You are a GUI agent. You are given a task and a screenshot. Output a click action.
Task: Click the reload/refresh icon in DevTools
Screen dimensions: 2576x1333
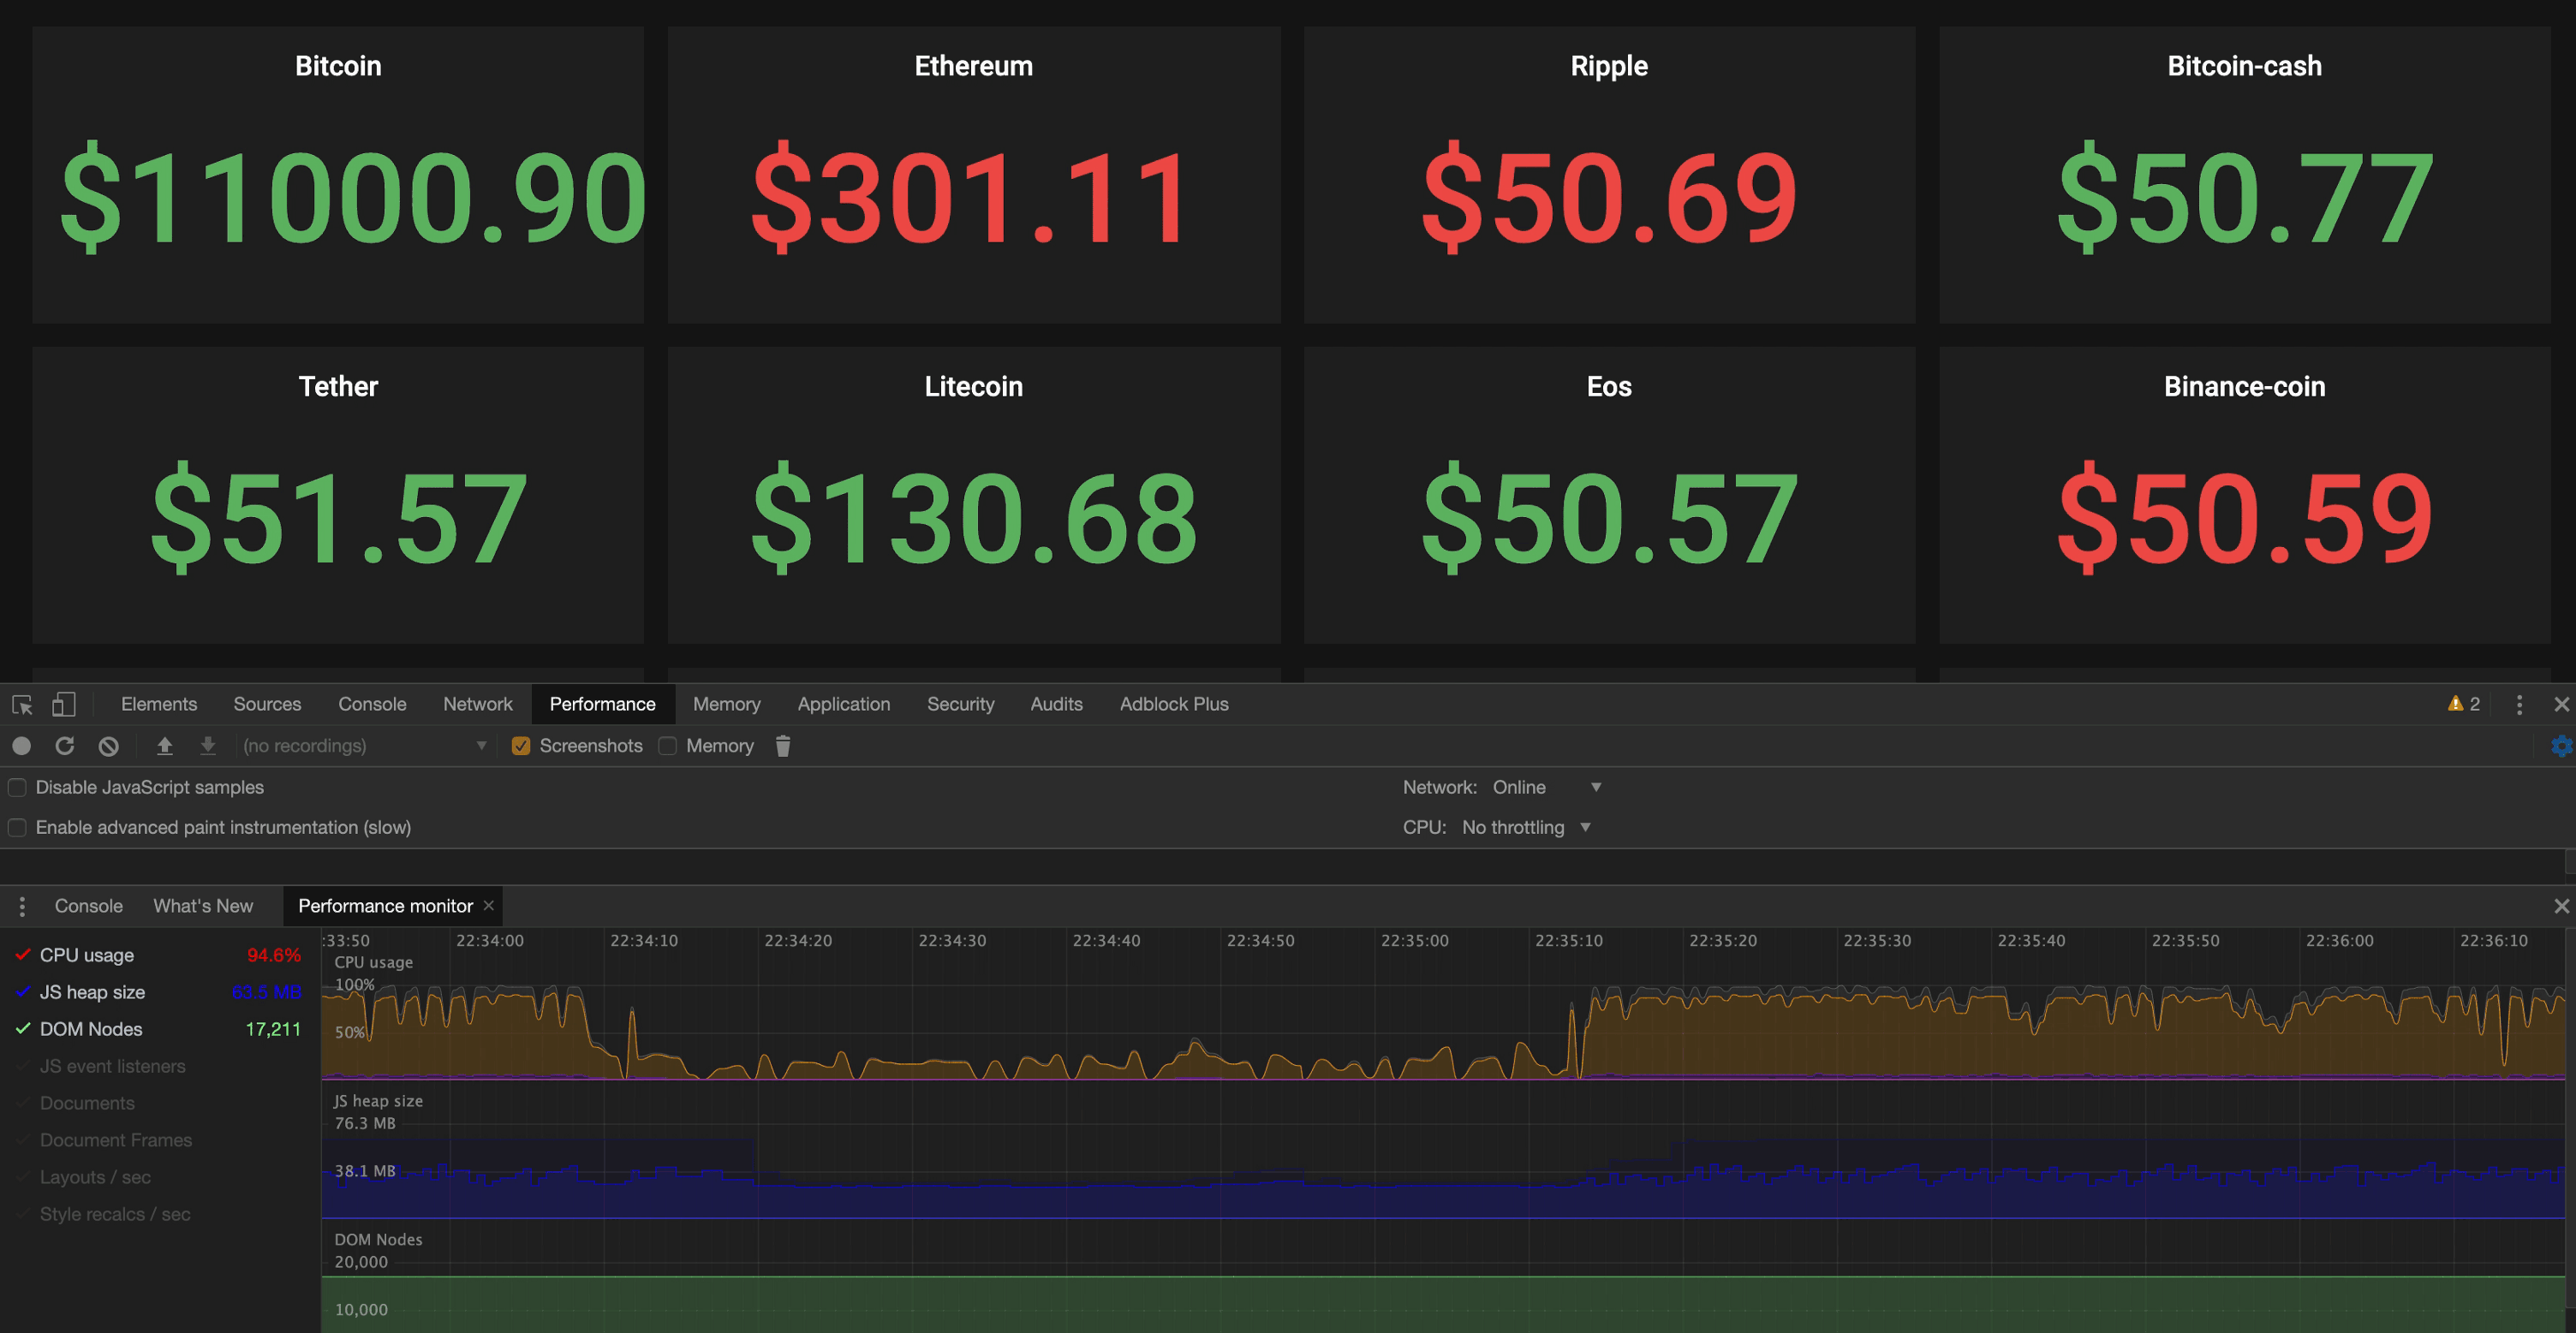[x=63, y=745]
